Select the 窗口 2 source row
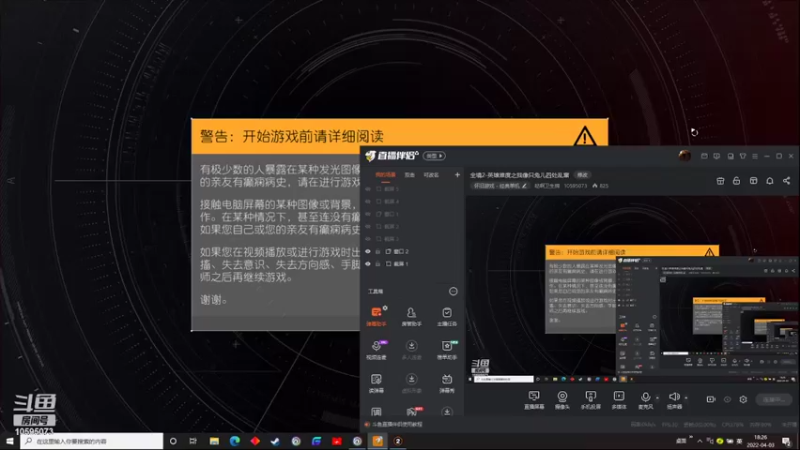800x450 pixels. coord(412,252)
